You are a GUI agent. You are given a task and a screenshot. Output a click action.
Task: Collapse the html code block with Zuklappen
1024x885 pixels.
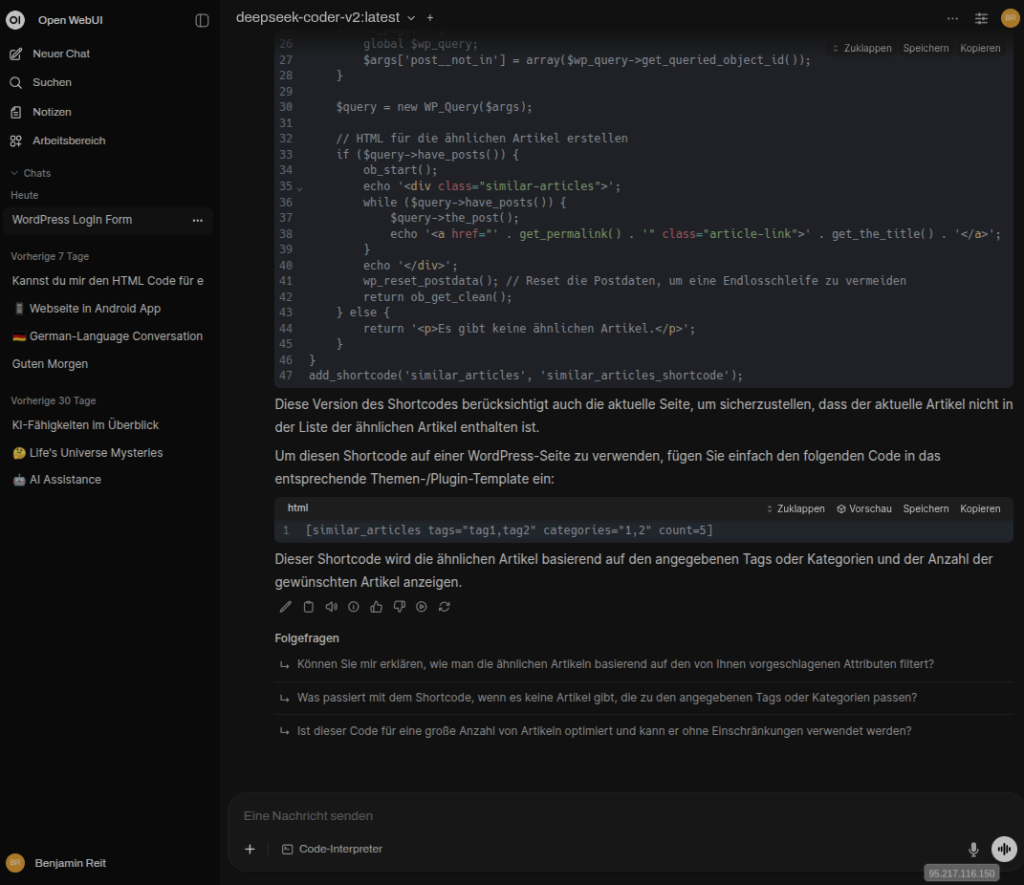pyautogui.click(x=795, y=508)
